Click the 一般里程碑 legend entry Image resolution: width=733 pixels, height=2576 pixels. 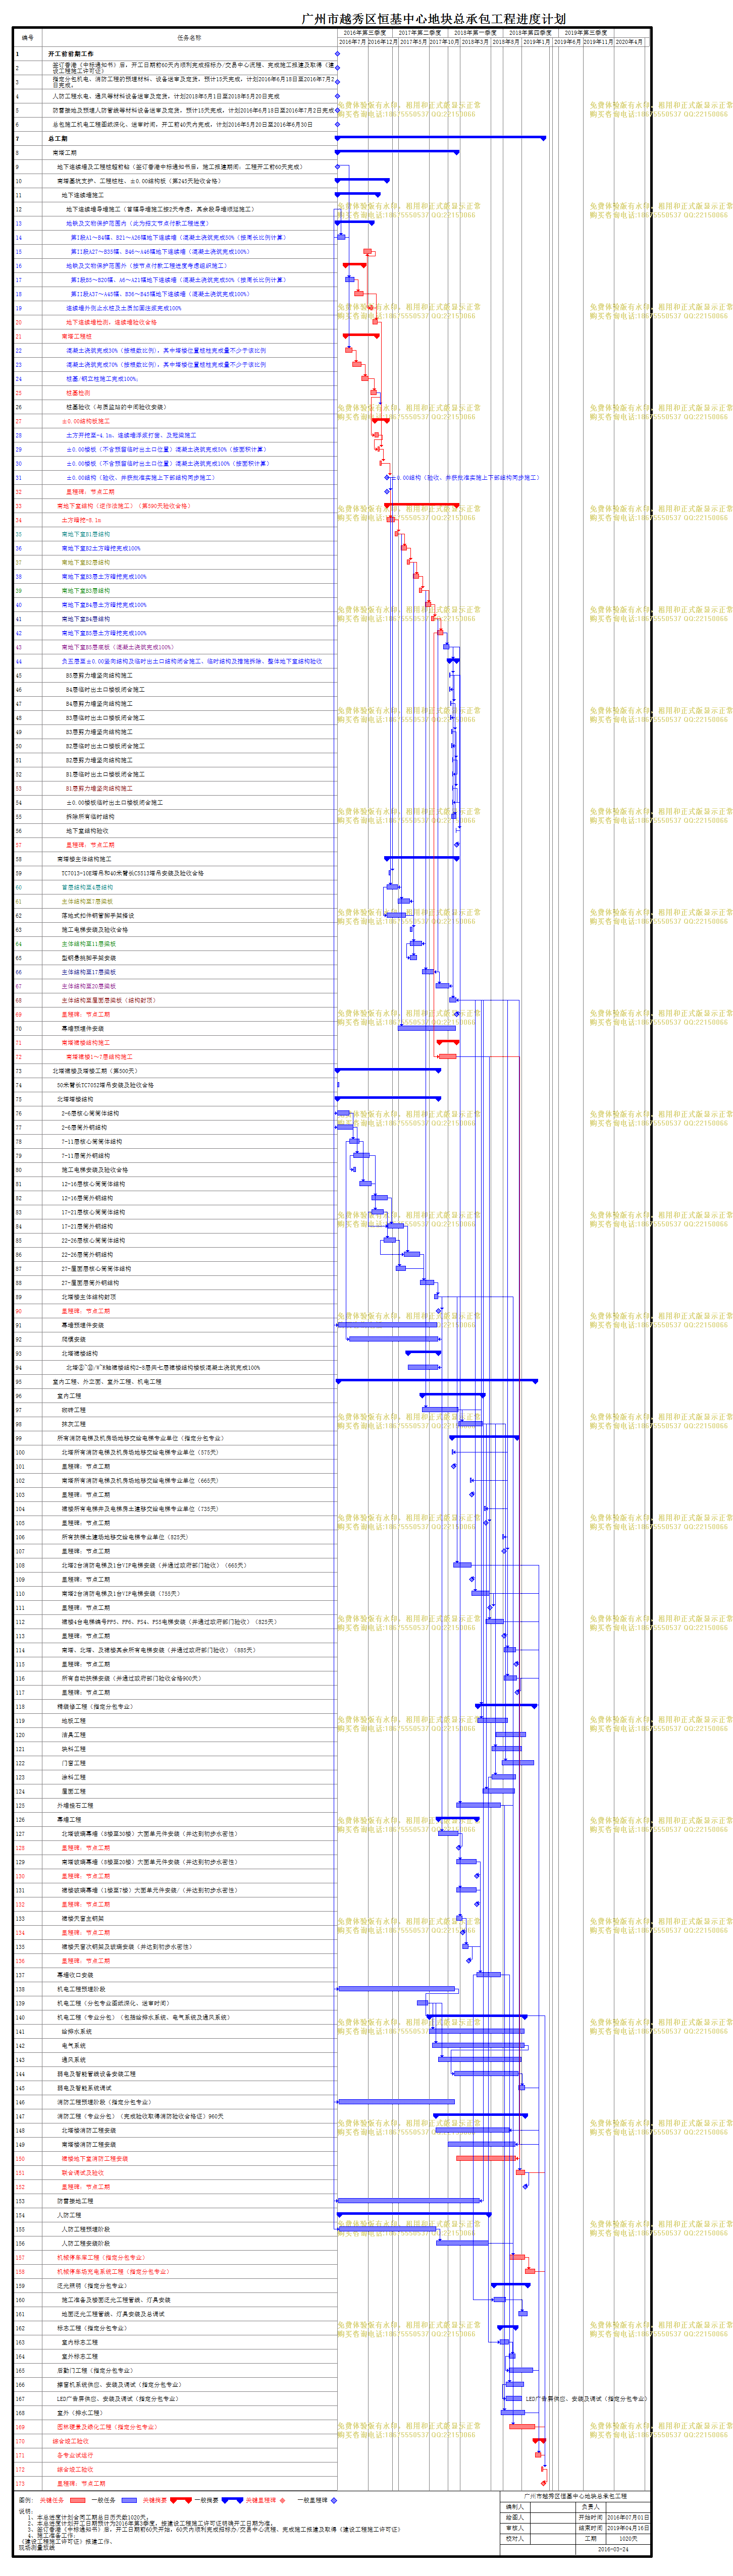tap(317, 2500)
